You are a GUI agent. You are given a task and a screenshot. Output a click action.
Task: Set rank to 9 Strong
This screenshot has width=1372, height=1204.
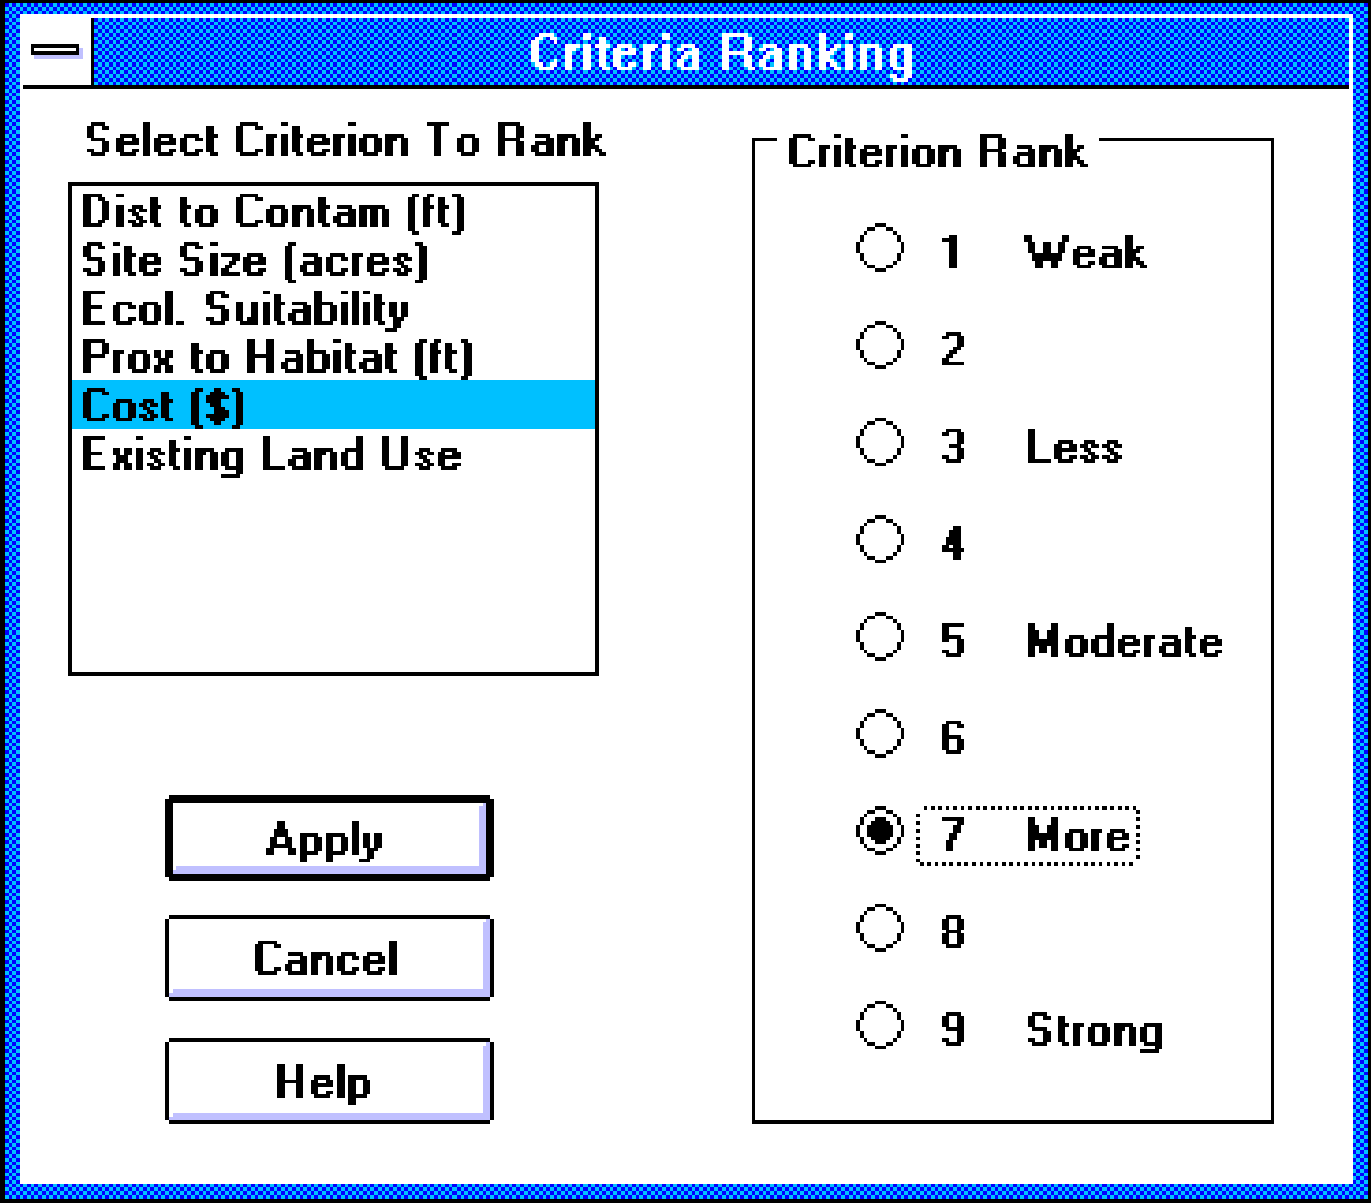pyautogui.click(x=881, y=1026)
